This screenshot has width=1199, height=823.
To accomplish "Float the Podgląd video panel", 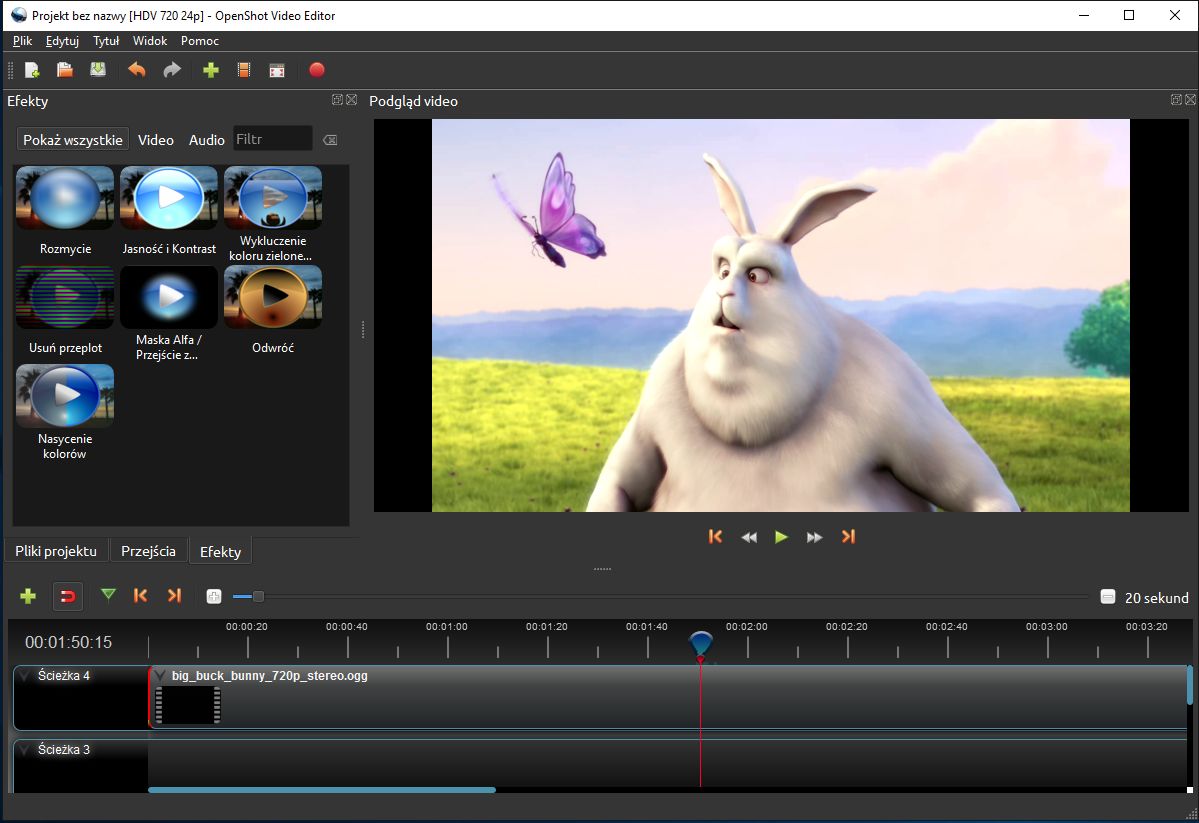I will tap(1176, 99).
